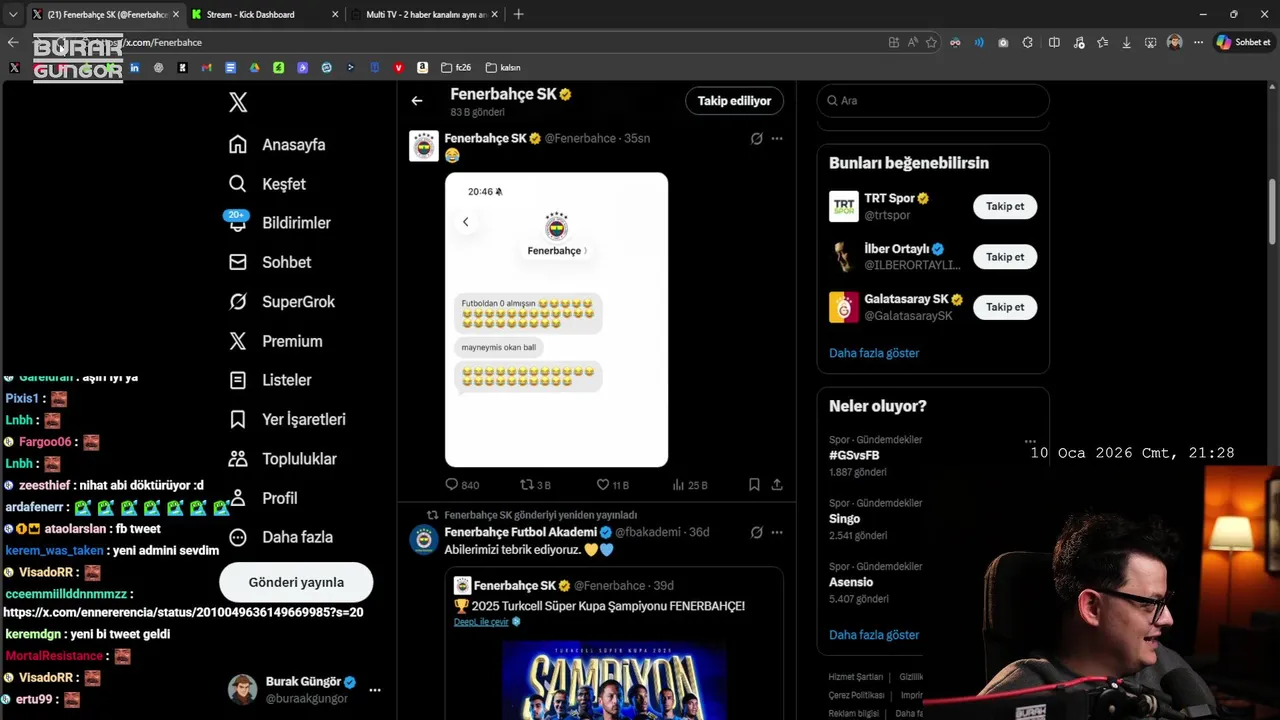Like the post showing 11 B likes
This screenshot has width=1280, height=720.
(x=612, y=485)
